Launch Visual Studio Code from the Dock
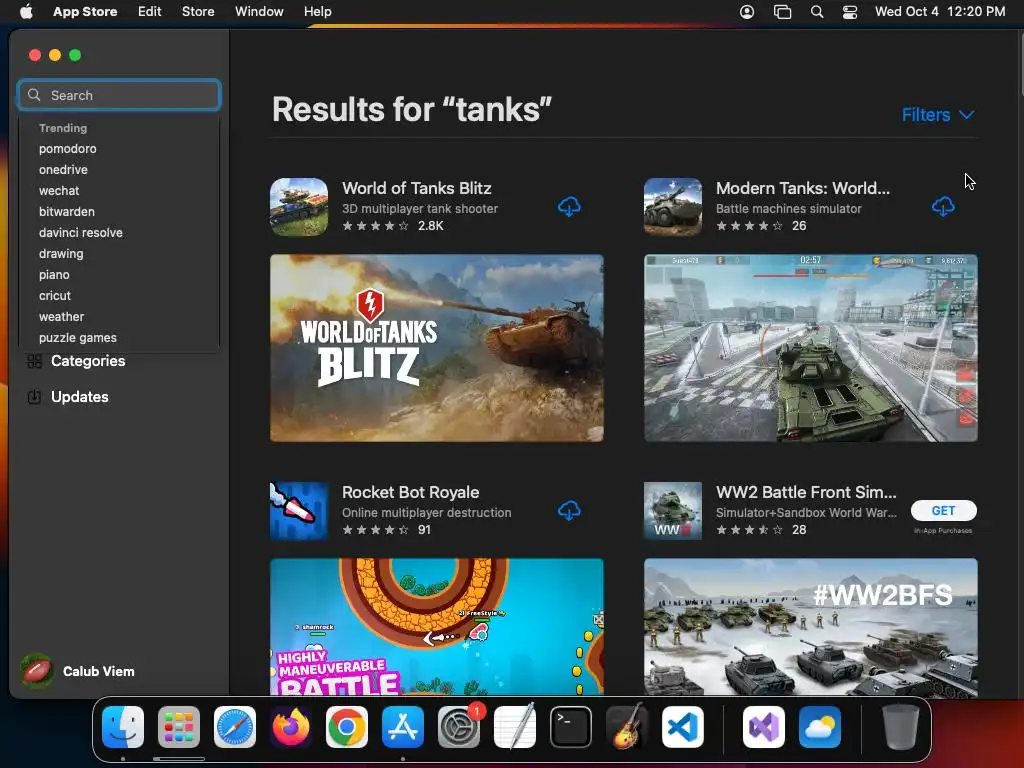 (683, 727)
